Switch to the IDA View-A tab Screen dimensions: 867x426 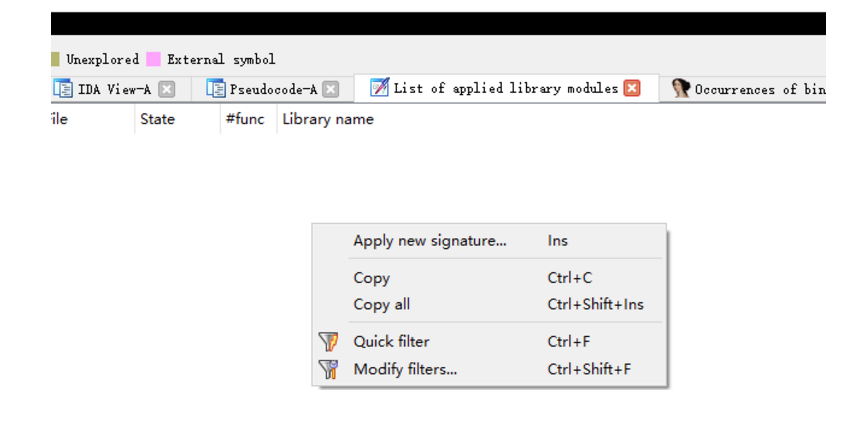114,89
